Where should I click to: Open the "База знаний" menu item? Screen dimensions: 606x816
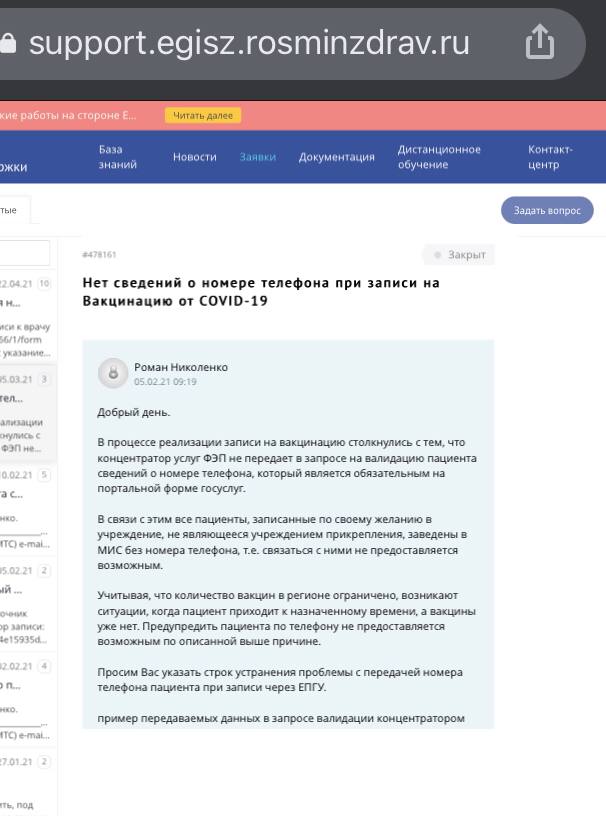click(x=118, y=157)
